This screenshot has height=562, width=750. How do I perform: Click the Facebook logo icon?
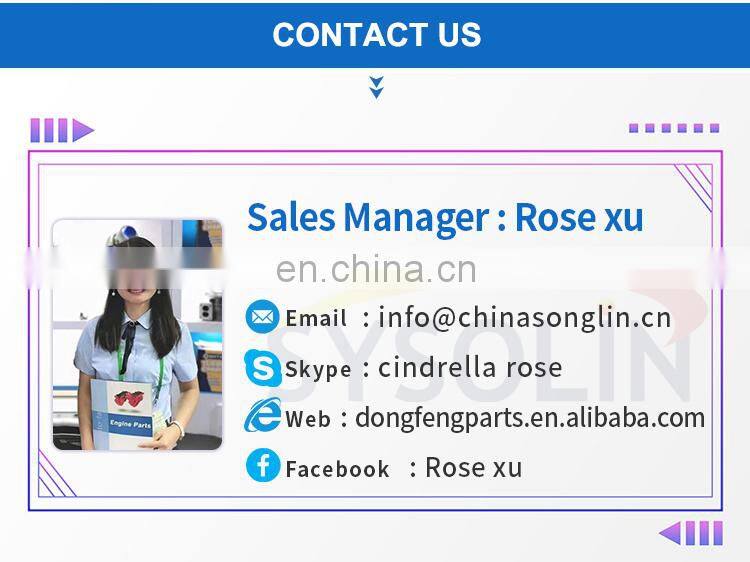[x=263, y=465]
